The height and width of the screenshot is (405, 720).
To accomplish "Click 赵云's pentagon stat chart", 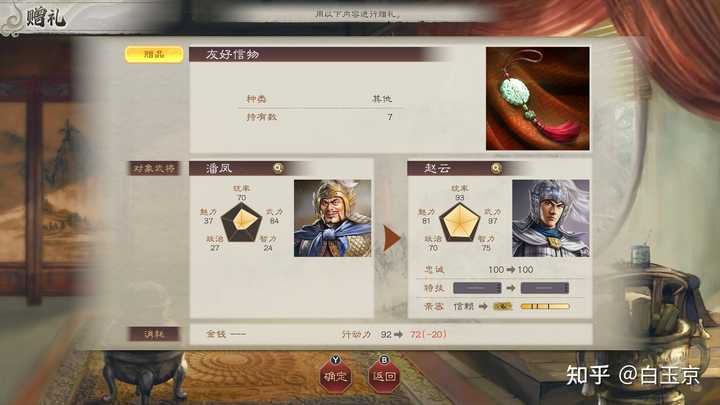I will click(460, 222).
